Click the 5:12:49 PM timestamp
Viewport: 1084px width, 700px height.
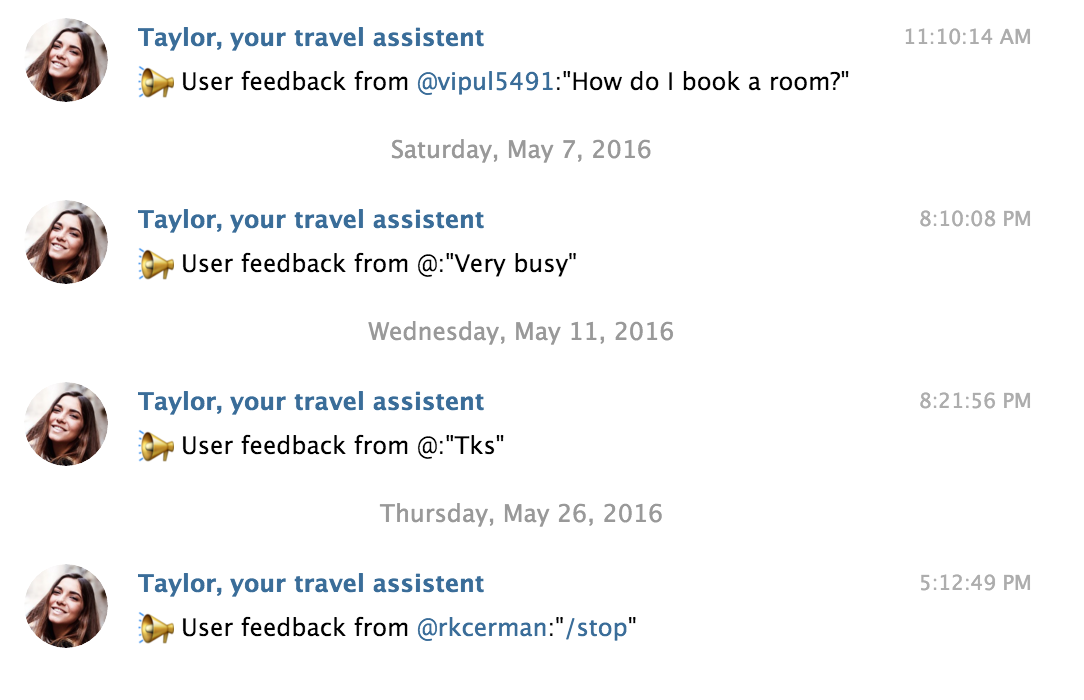click(978, 583)
